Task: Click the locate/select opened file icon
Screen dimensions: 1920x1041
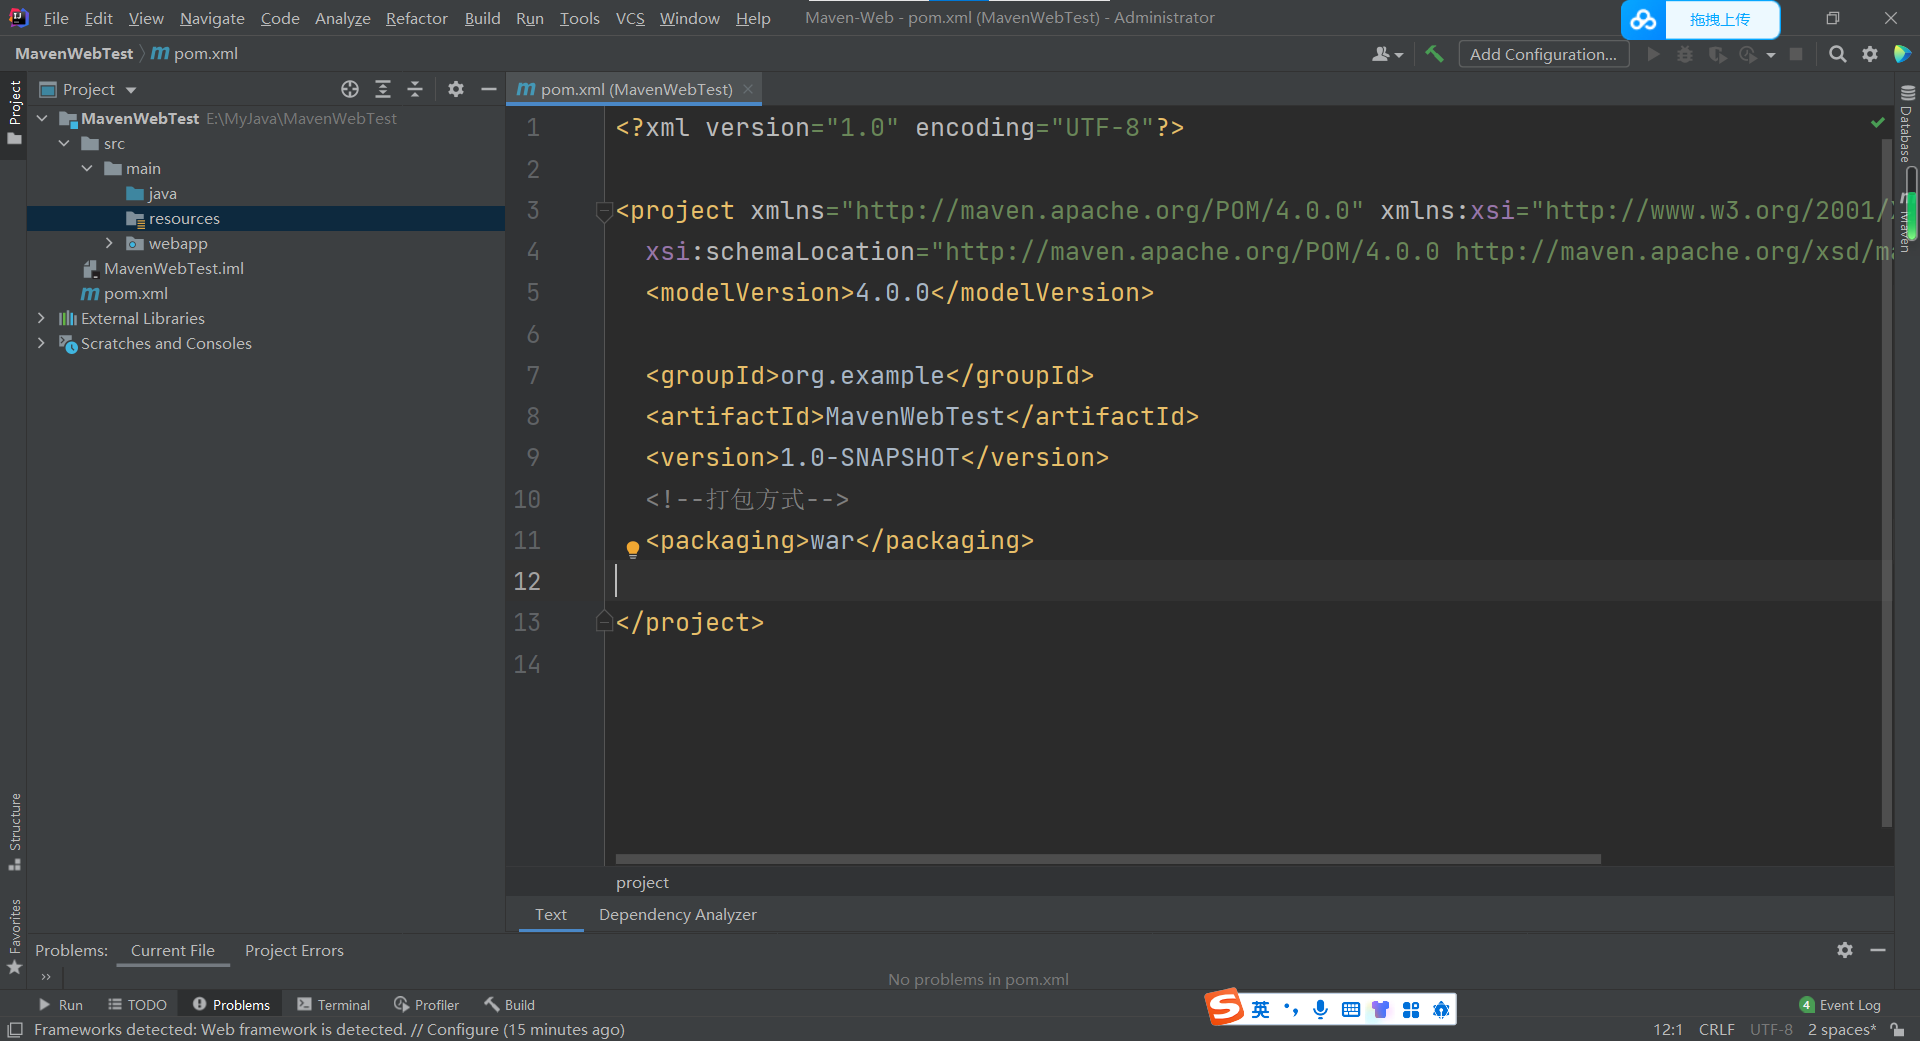Action: coord(349,89)
